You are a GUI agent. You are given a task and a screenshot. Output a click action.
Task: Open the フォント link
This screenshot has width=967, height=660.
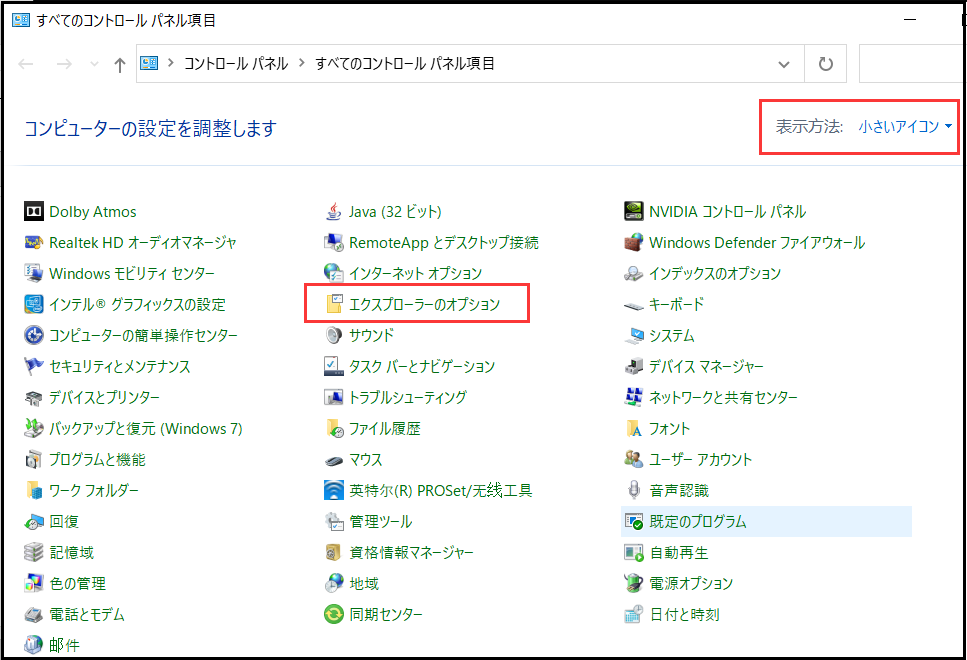pyautogui.click(x=670, y=429)
